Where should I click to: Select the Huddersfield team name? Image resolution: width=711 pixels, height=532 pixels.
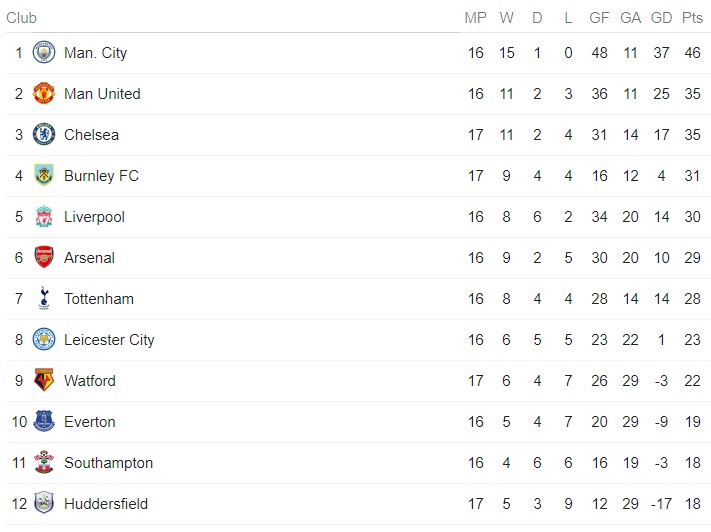click(x=106, y=503)
